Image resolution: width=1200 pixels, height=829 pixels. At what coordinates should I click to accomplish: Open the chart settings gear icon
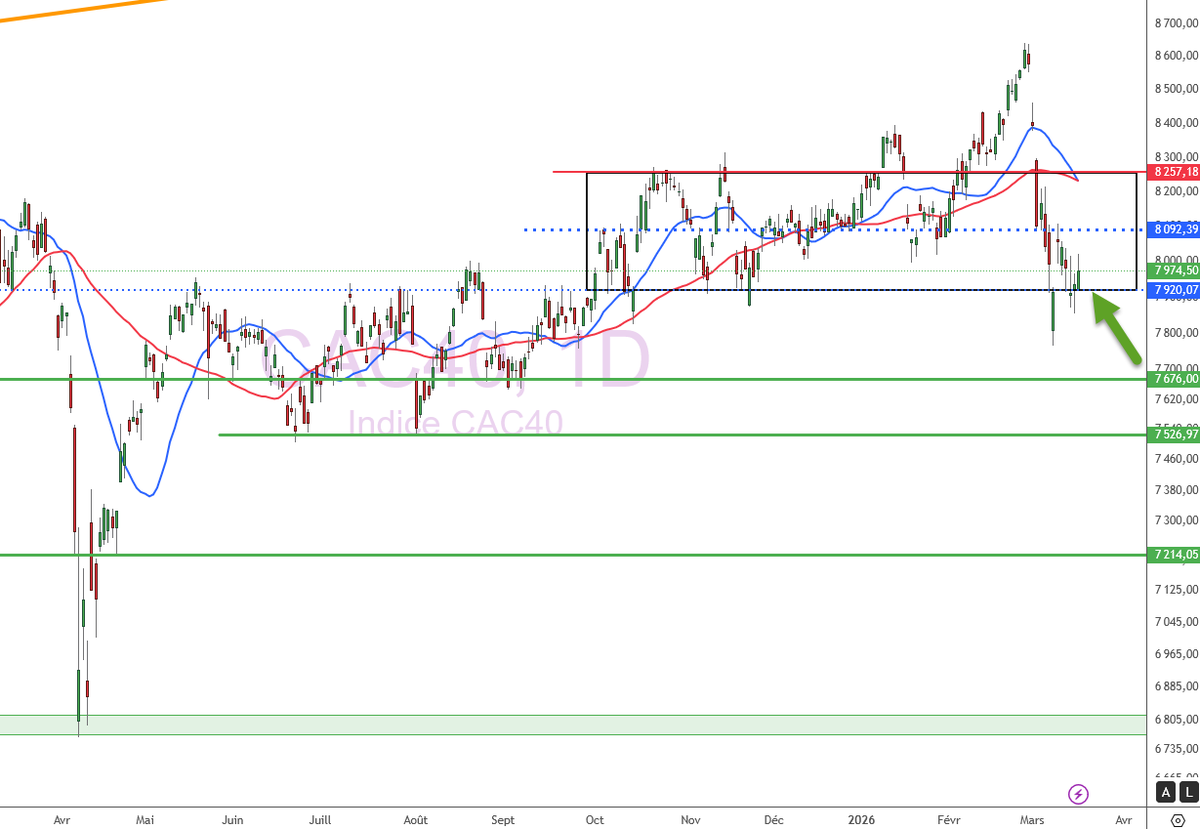pos(1177,821)
